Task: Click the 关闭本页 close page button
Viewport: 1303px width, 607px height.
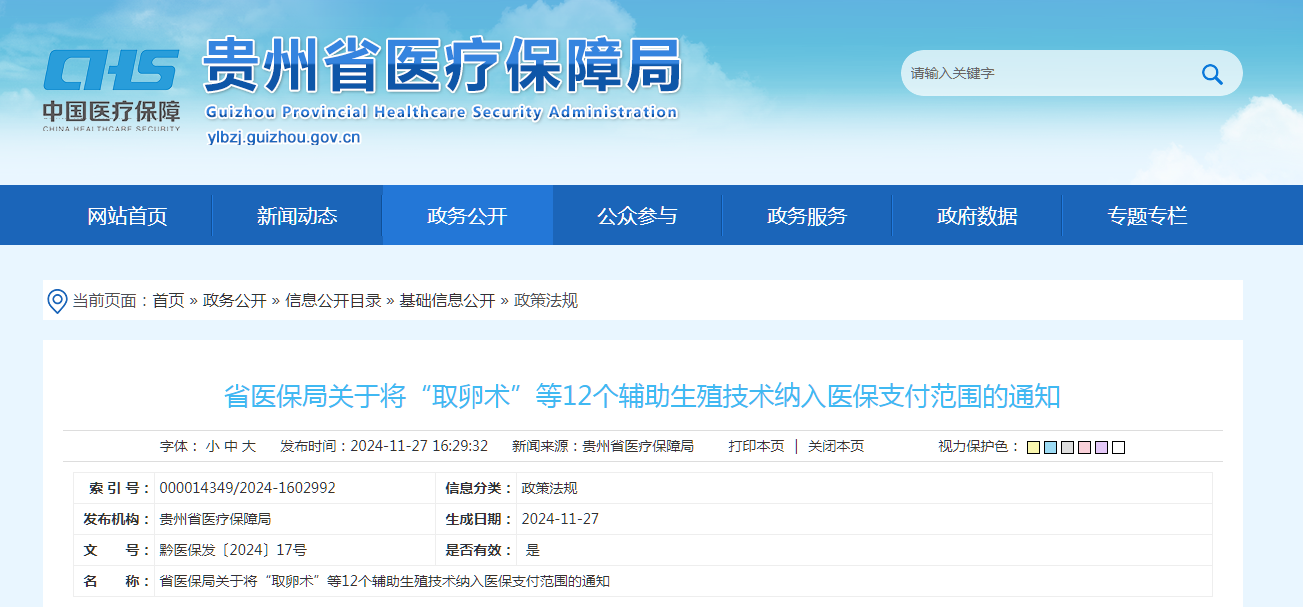Action: [x=838, y=446]
